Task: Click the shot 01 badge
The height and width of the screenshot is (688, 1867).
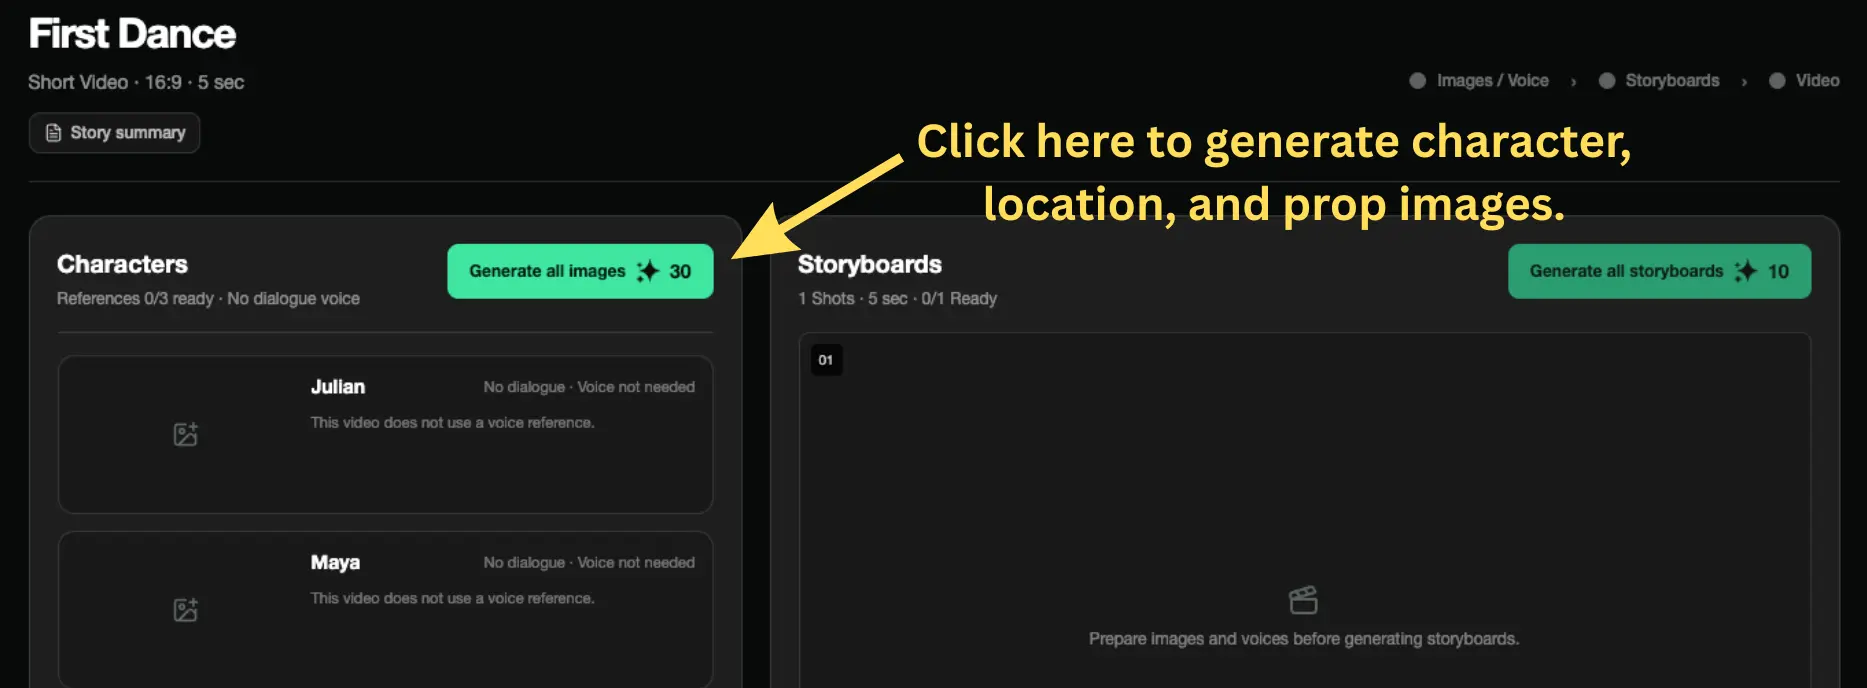Action: [826, 360]
